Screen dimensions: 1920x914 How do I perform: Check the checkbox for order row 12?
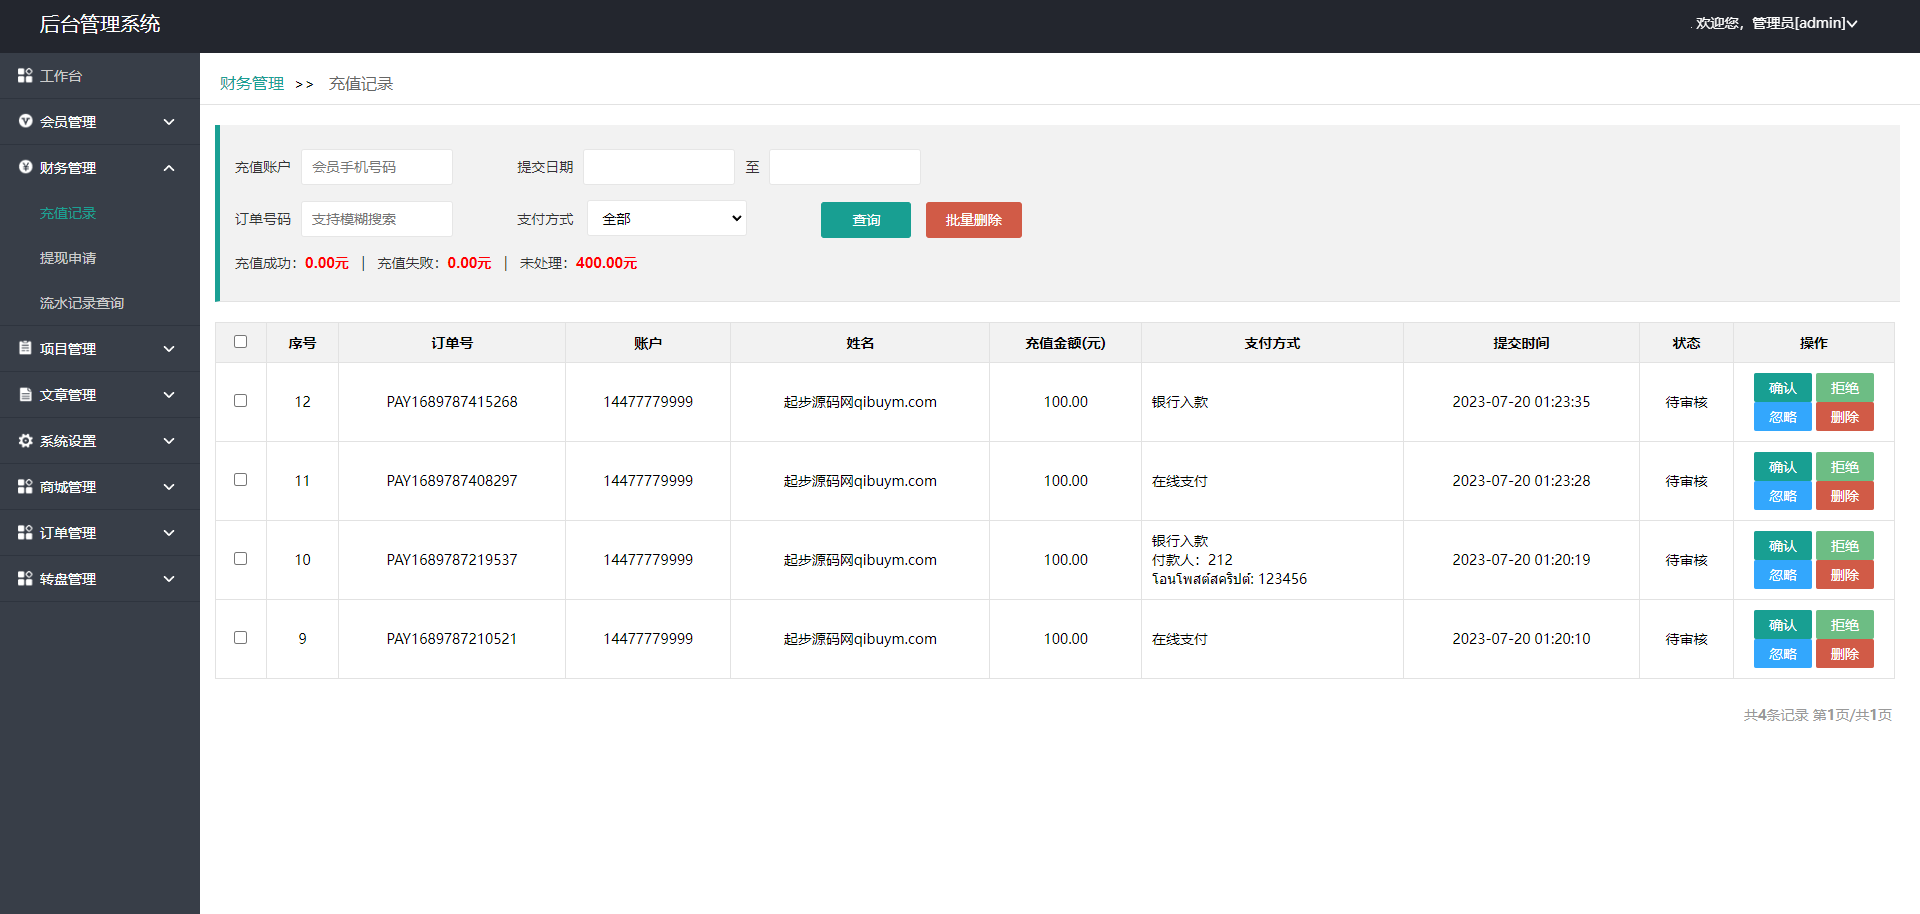coord(240,401)
